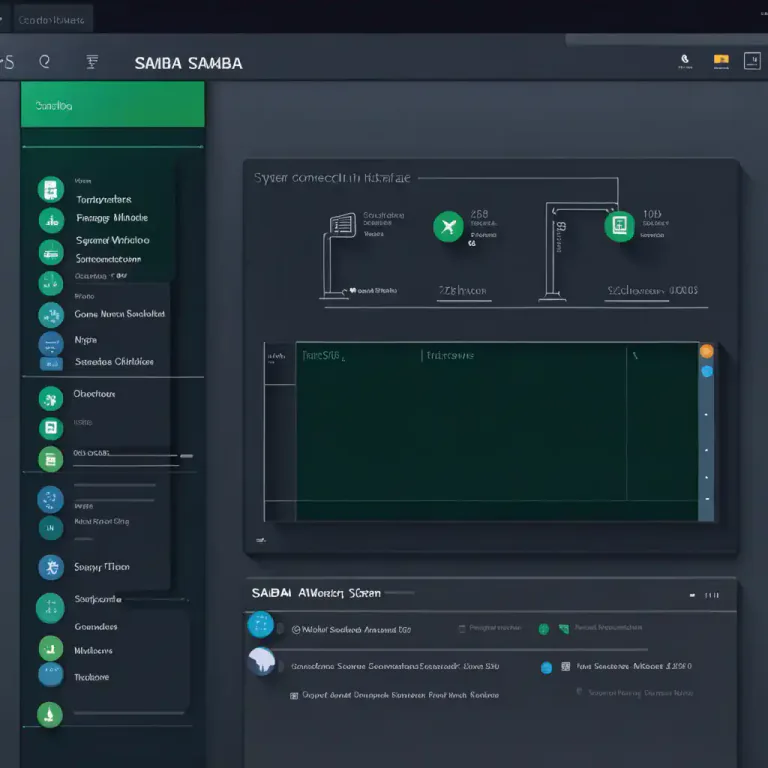This screenshot has height=768, width=768.
Task: Click the yellow folder icon in the top right
Action: click(x=721, y=61)
